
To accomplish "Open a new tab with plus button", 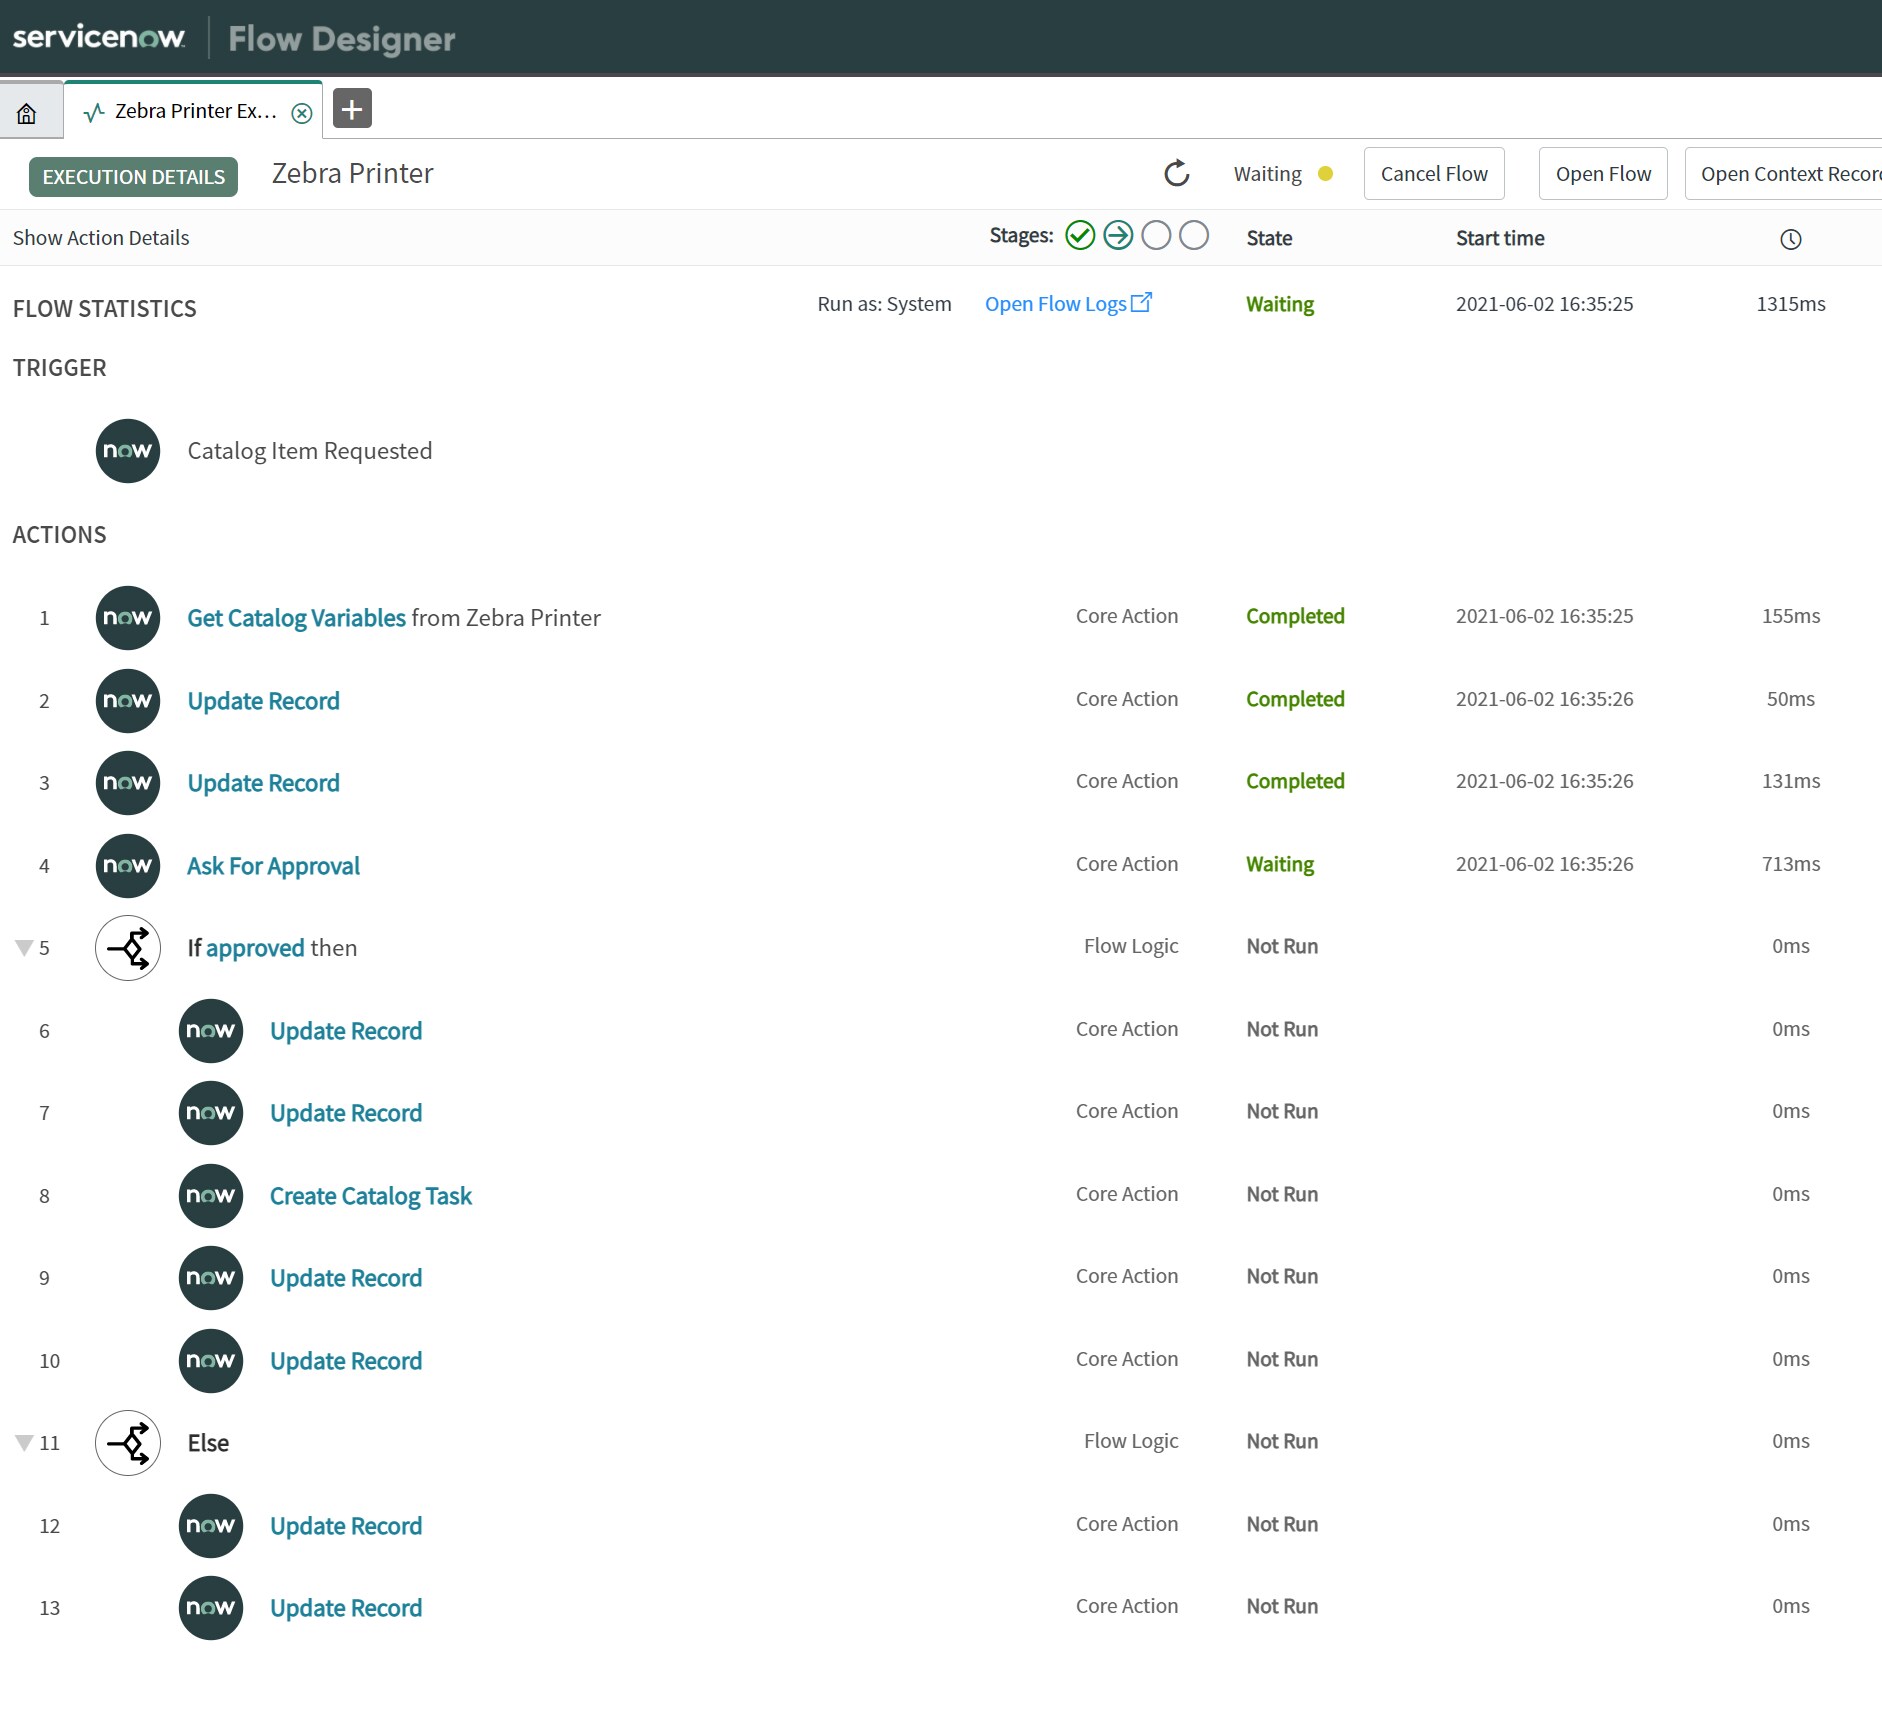I will click(352, 109).
